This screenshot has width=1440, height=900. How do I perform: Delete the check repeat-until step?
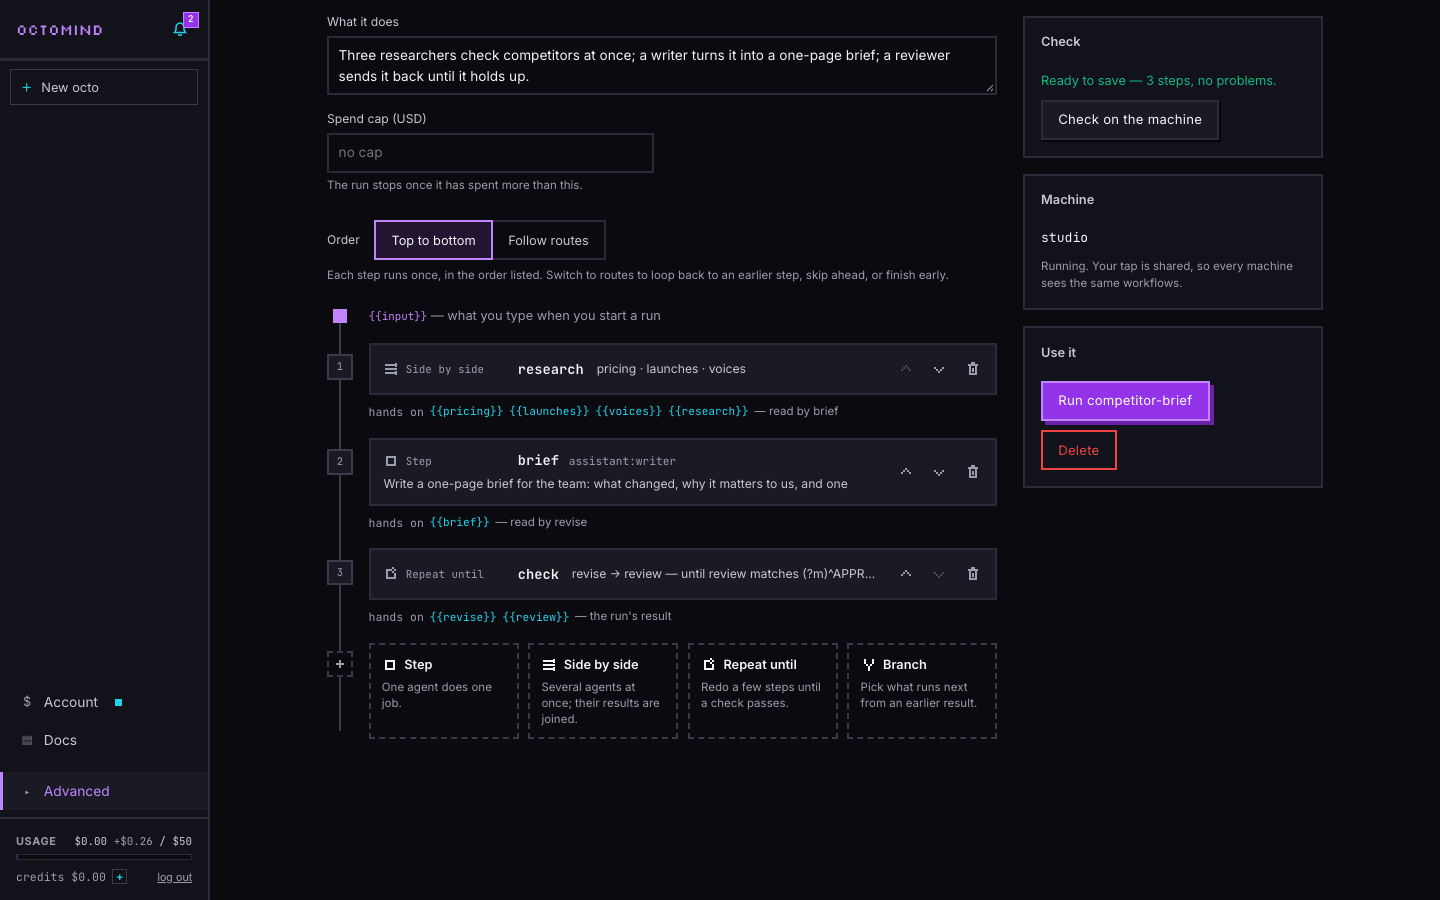[973, 574]
